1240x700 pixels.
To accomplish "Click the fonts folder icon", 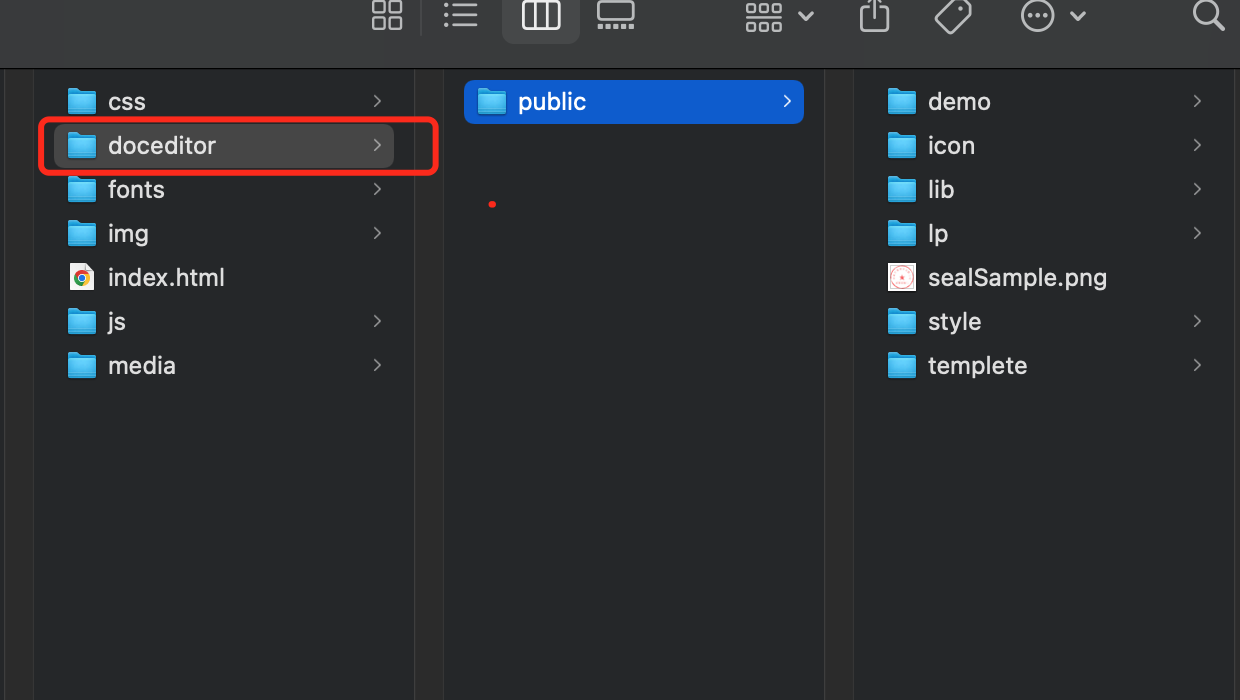I will (x=82, y=190).
